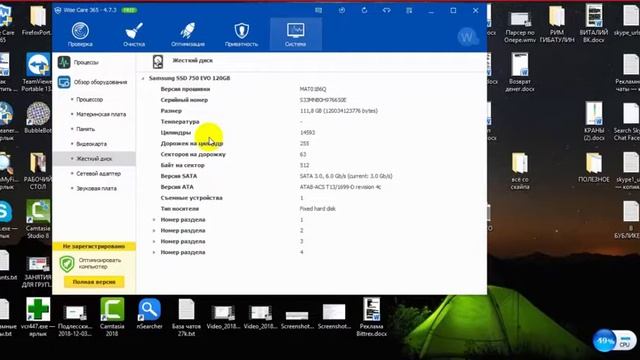Click the T-shirt skin icon in title bar
Image resolution: width=640 pixels, height=360 pixels.
[387, 11]
